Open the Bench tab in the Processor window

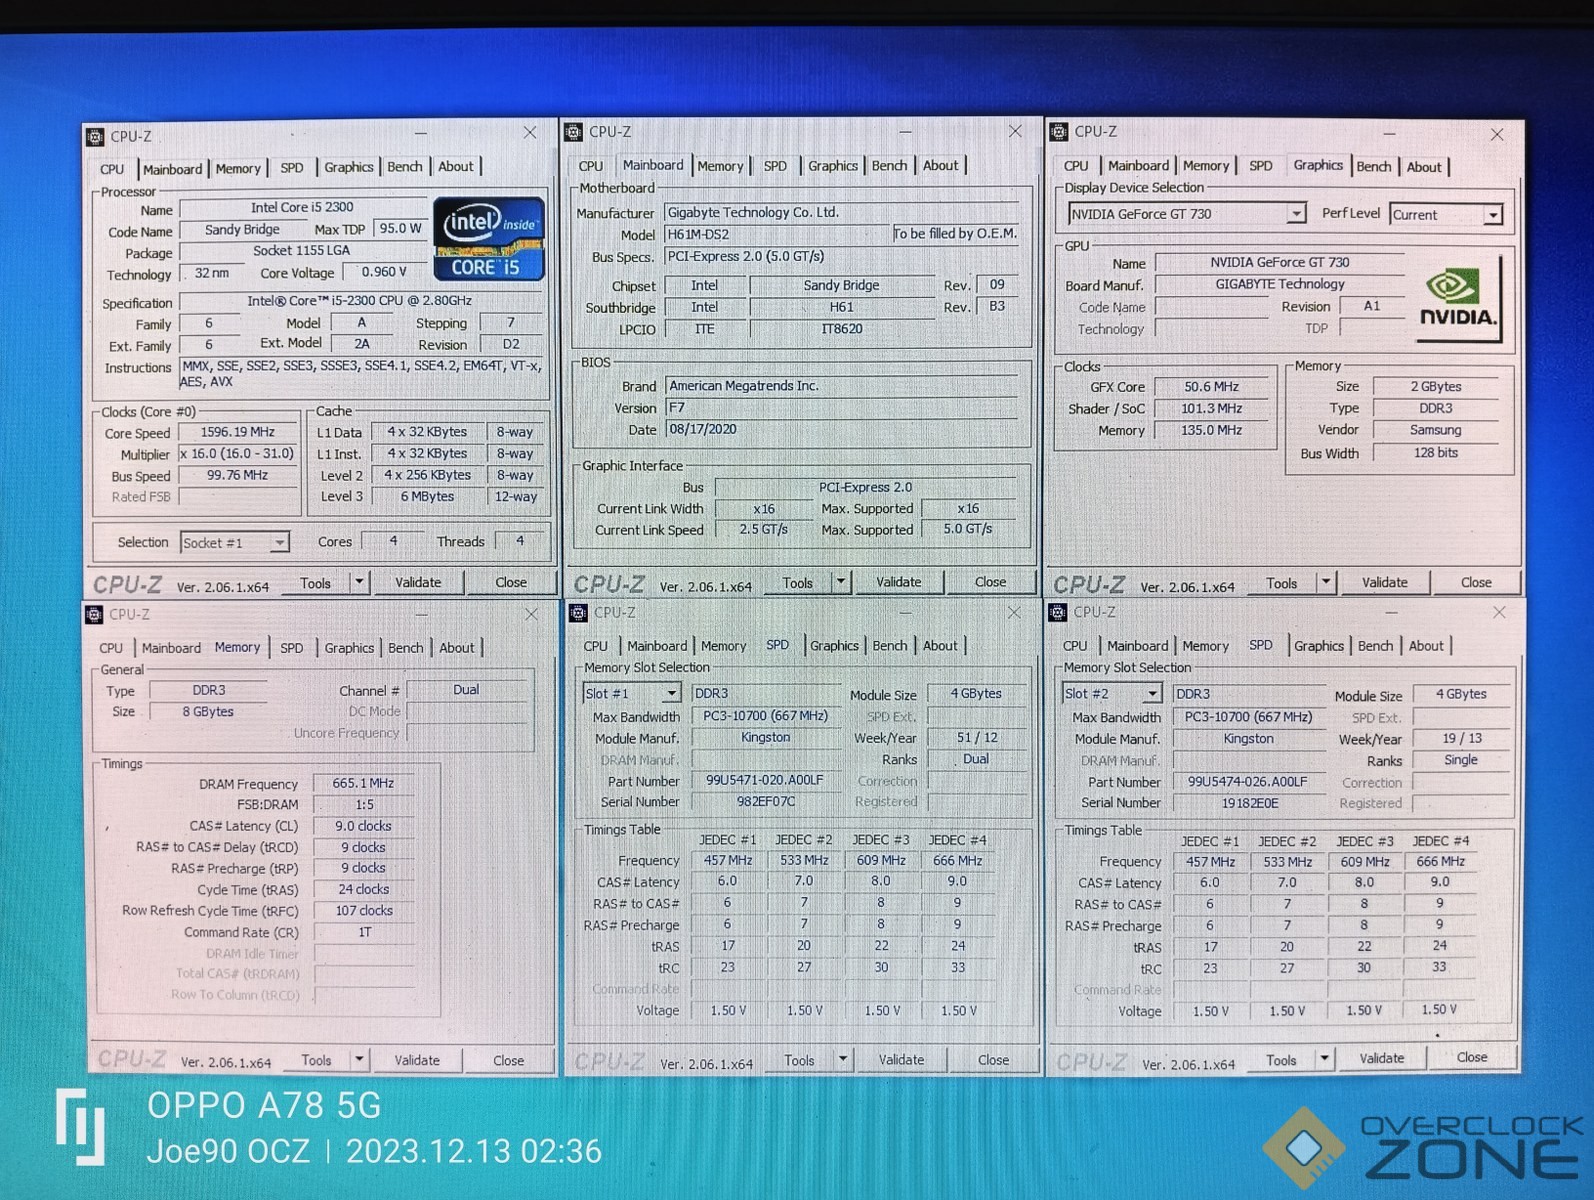click(405, 167)
